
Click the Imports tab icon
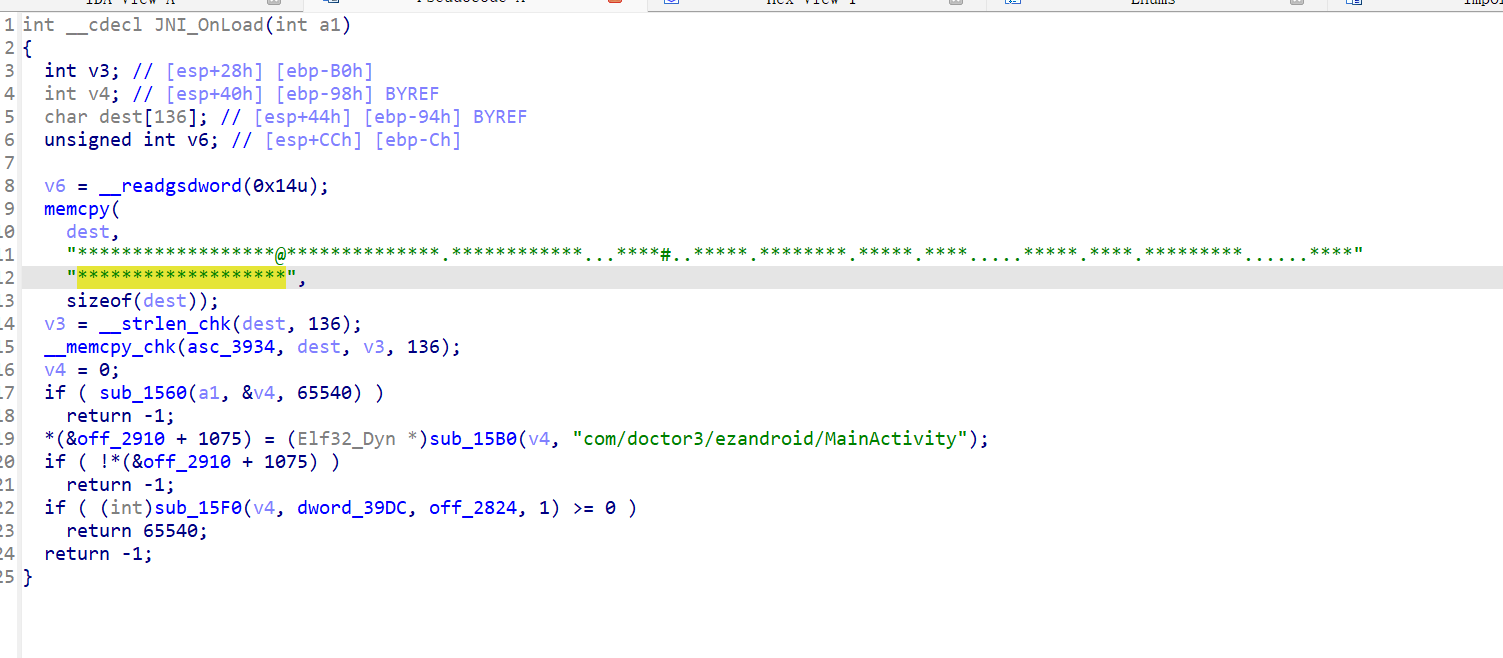tap(1352, 3)
